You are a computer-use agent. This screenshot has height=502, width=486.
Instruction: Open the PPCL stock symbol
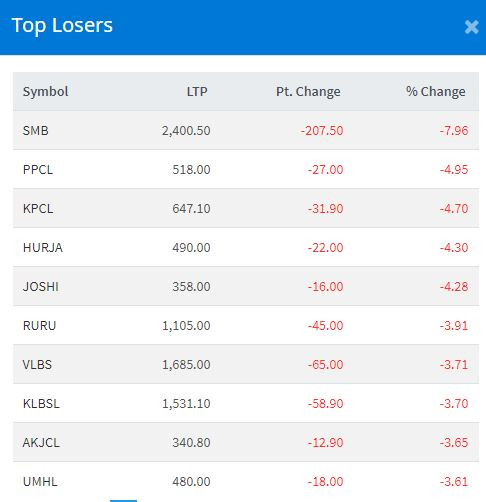point(38,169)
